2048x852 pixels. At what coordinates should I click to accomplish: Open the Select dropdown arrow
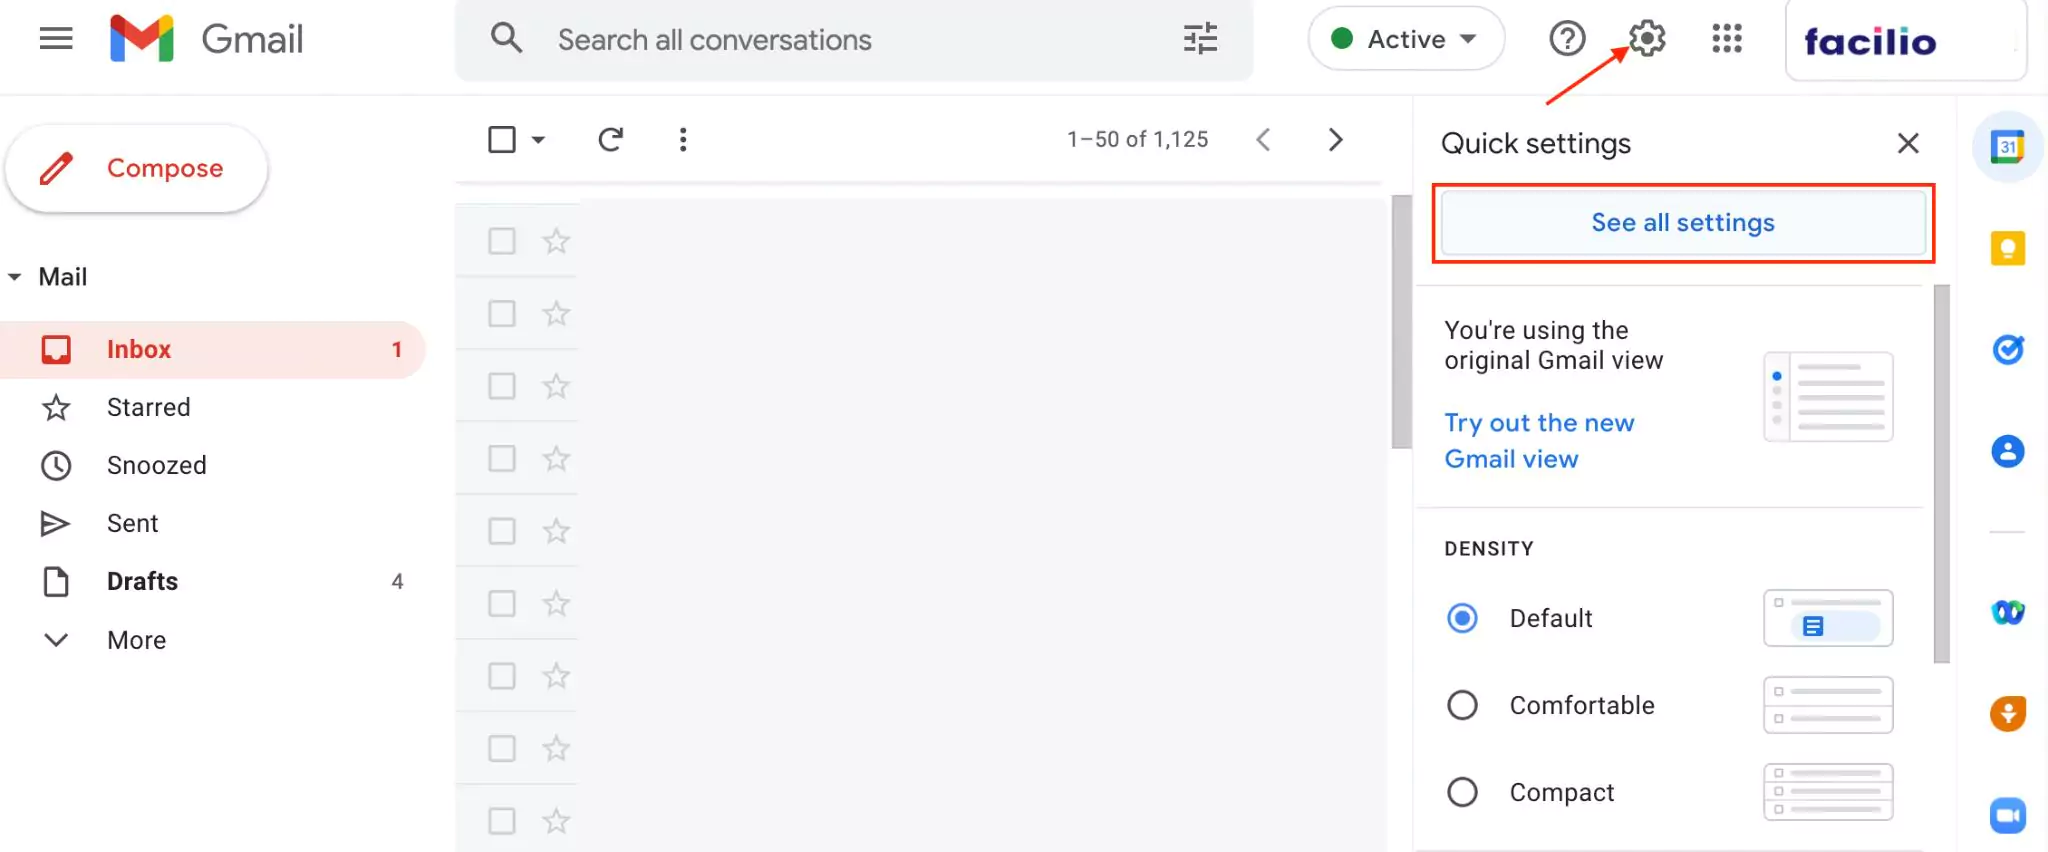[x=538, y=140]
